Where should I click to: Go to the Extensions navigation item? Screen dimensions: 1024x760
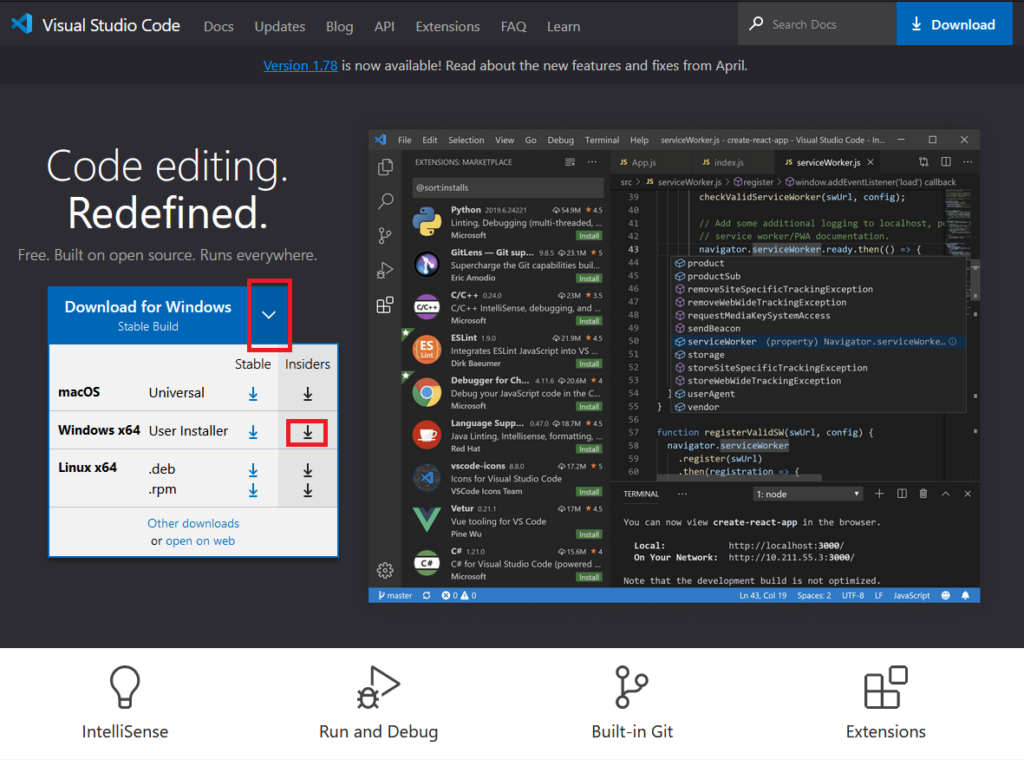[x=447, y=26]
